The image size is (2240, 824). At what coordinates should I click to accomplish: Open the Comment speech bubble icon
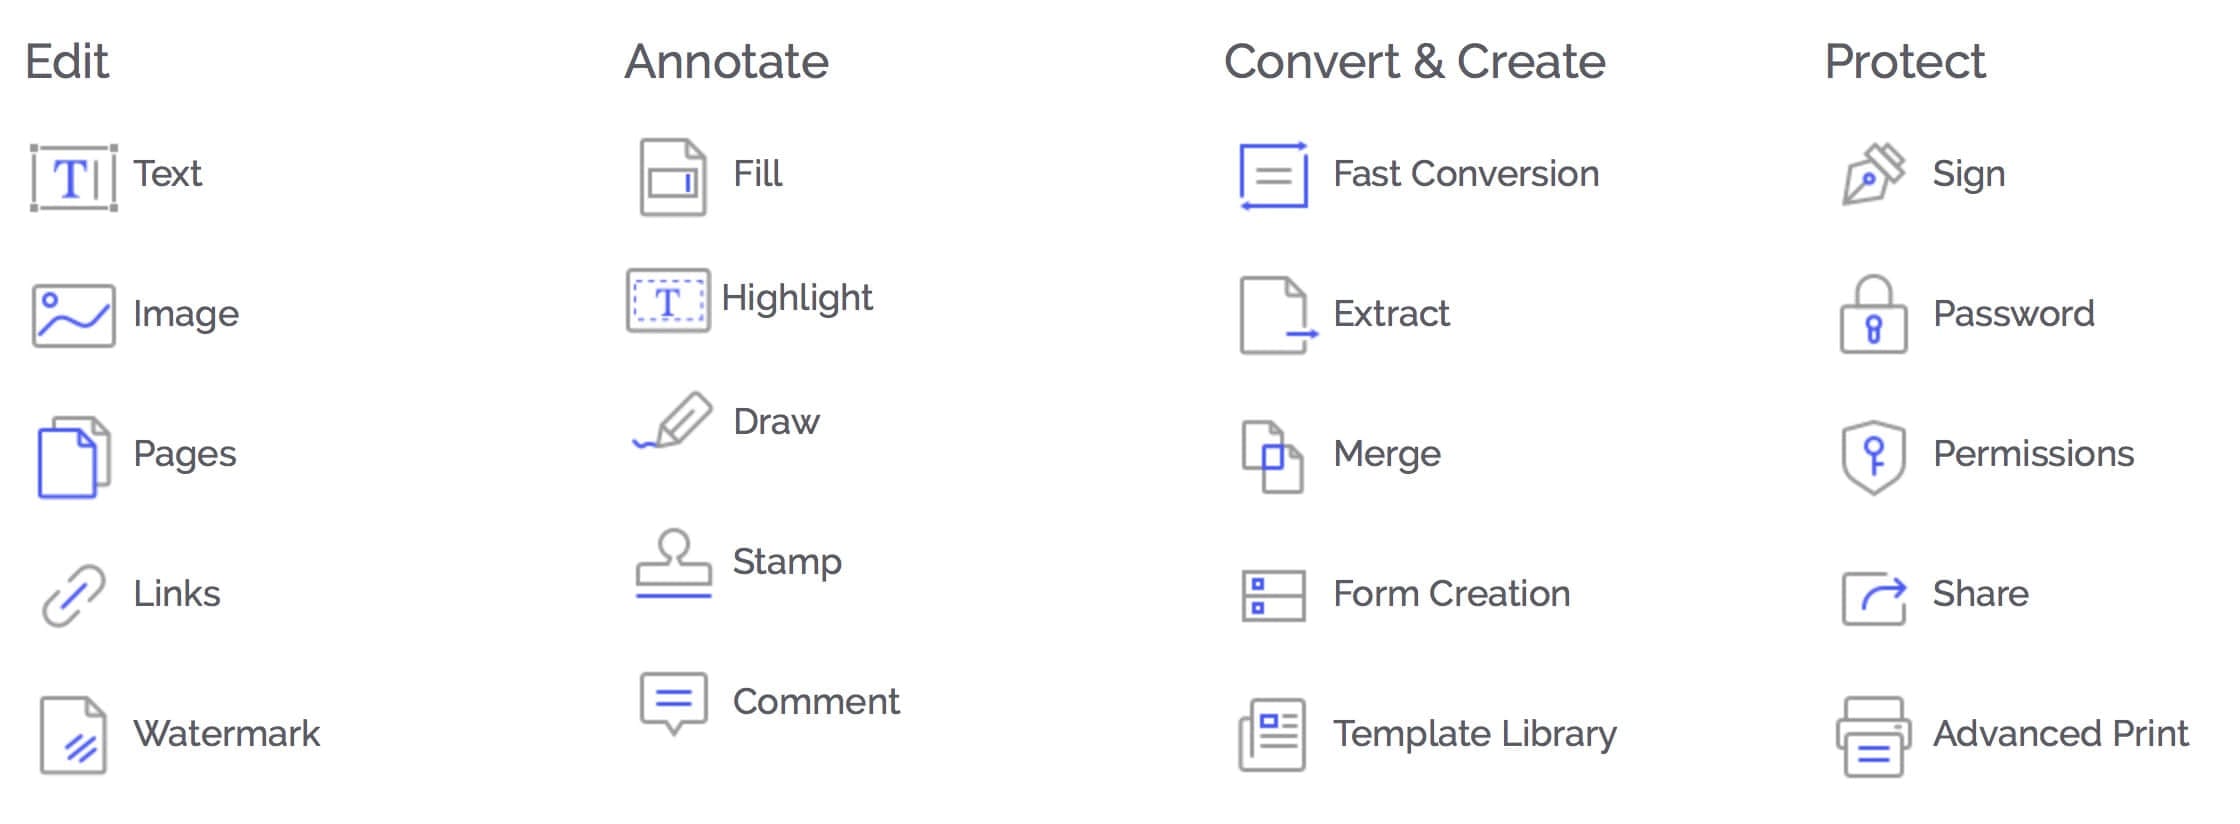click(x=674, y=703)
